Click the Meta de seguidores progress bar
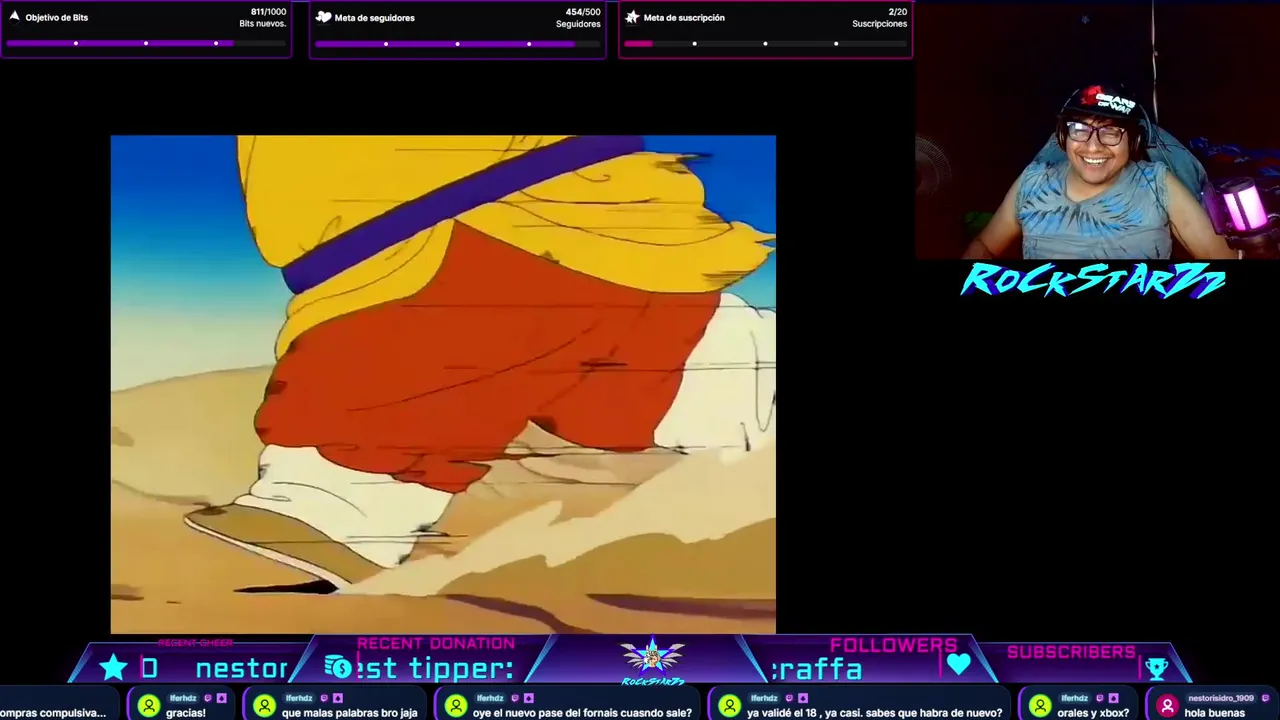The height and width of the screenshot is (720, 1280). point(457,43)
